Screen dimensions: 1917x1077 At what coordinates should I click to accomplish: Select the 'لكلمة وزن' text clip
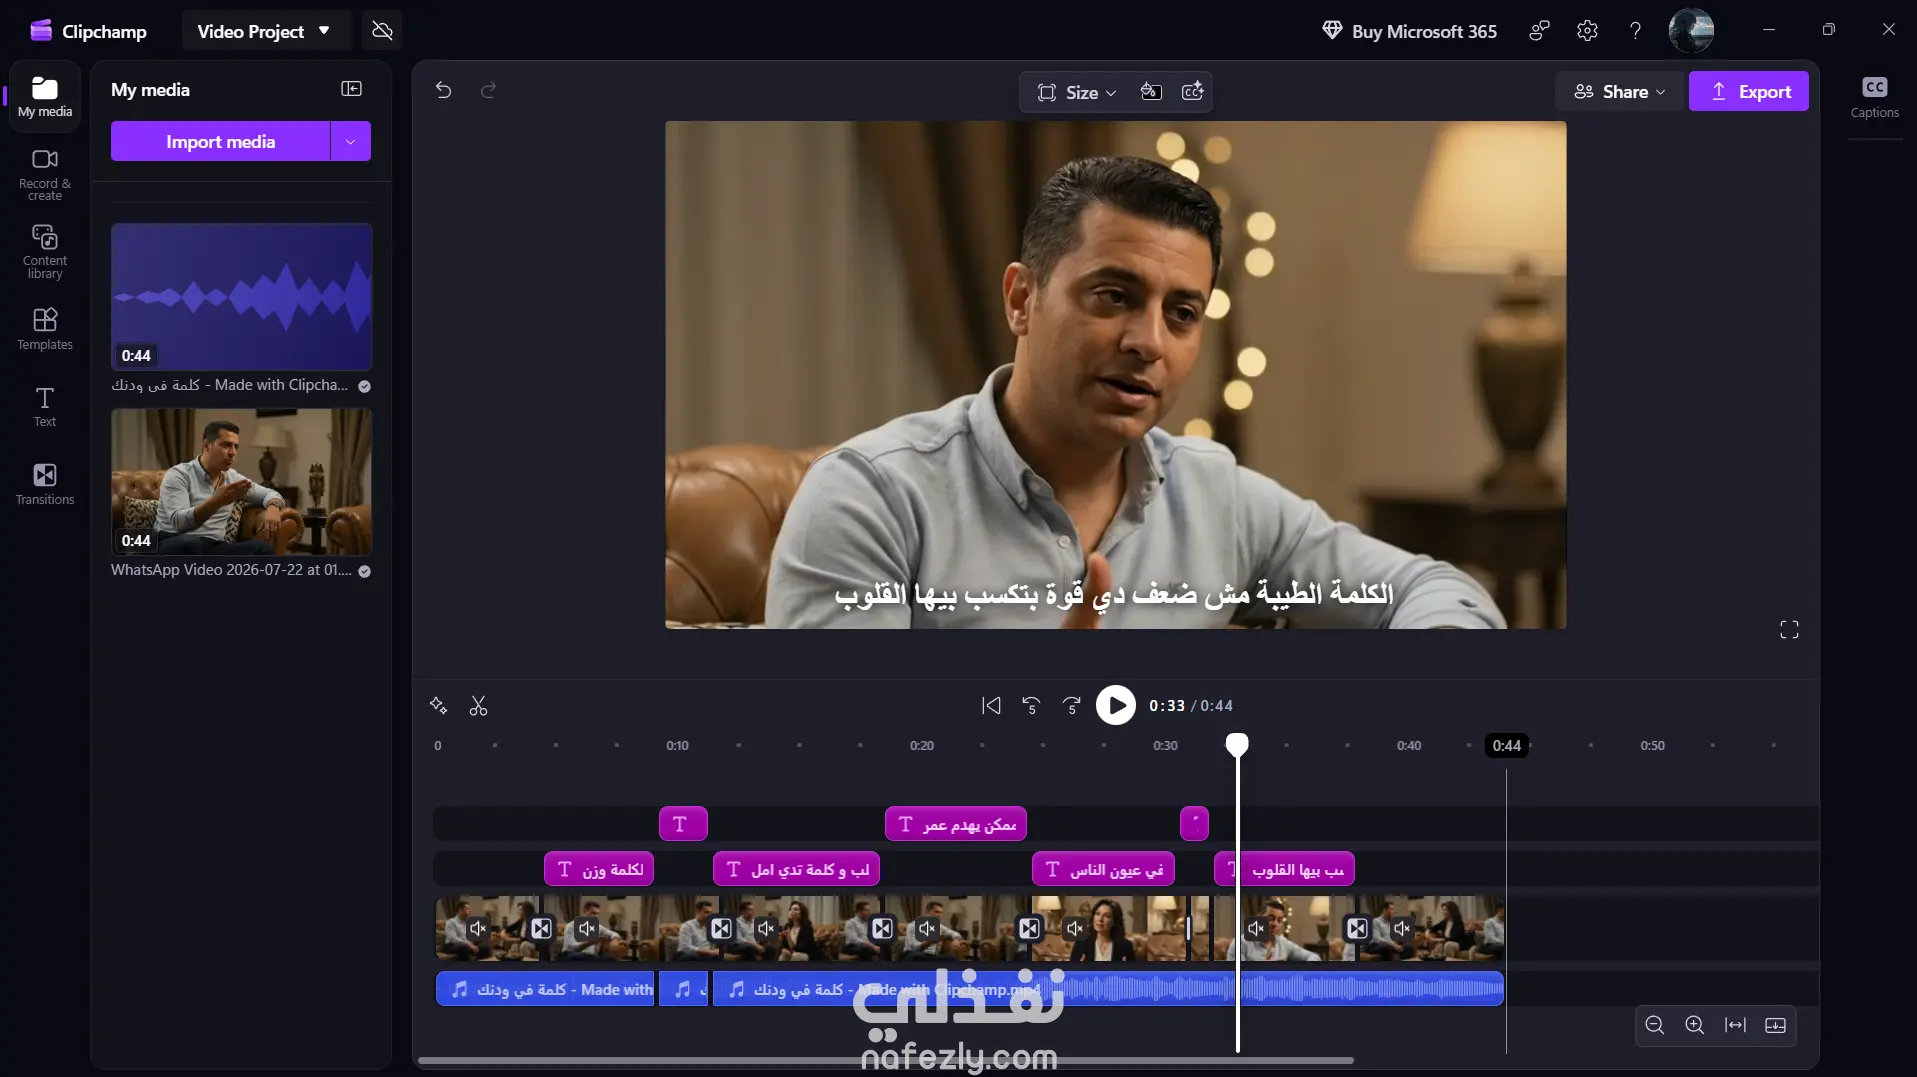tap(599, 869)
